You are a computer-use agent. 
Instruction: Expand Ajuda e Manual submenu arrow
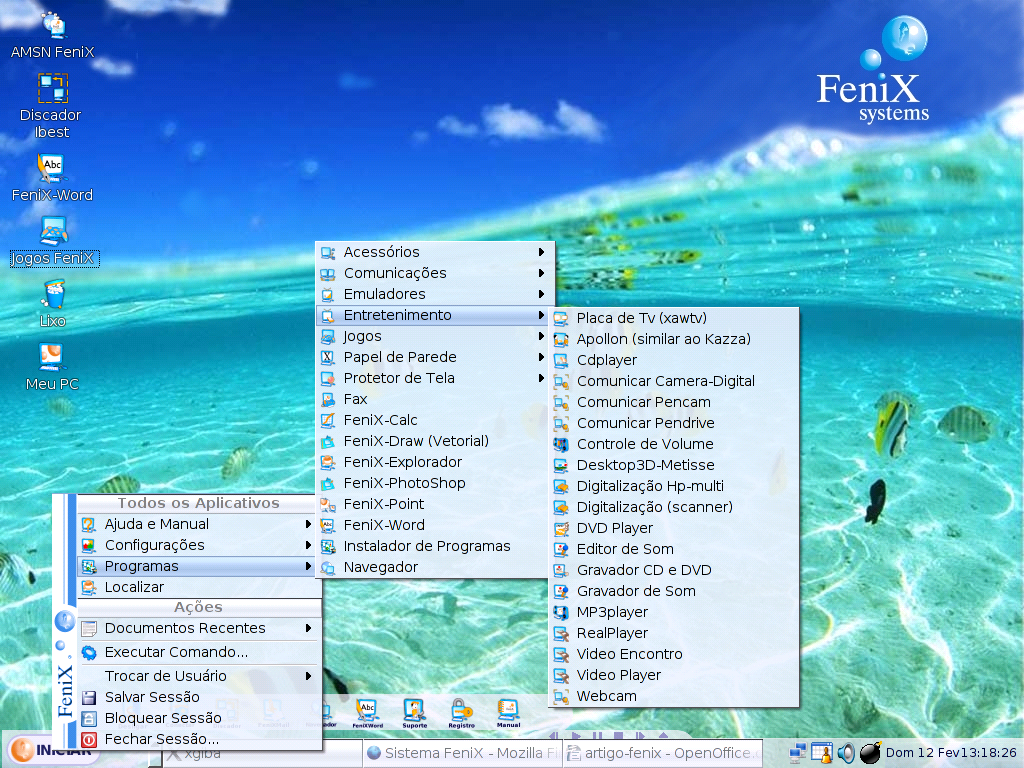pyautogui.click(x=308, y=524)
